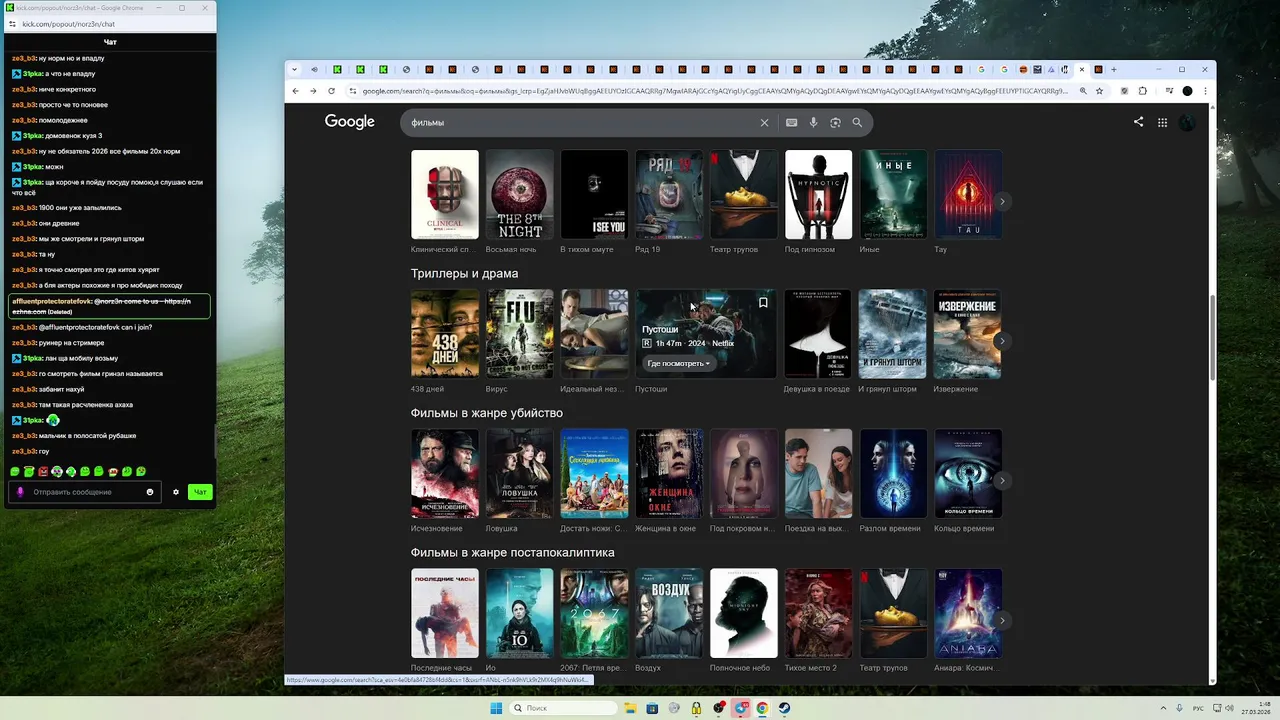Open the zoom magnifier in the address bar
Image resolution: width=1280 pixels, height=720 pixels.
1083,91
